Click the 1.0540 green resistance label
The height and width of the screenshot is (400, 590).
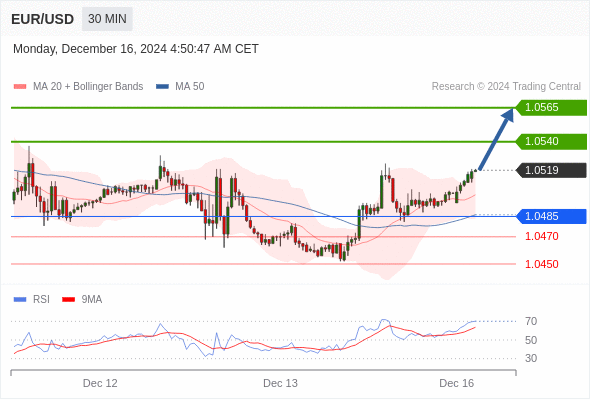551,141
